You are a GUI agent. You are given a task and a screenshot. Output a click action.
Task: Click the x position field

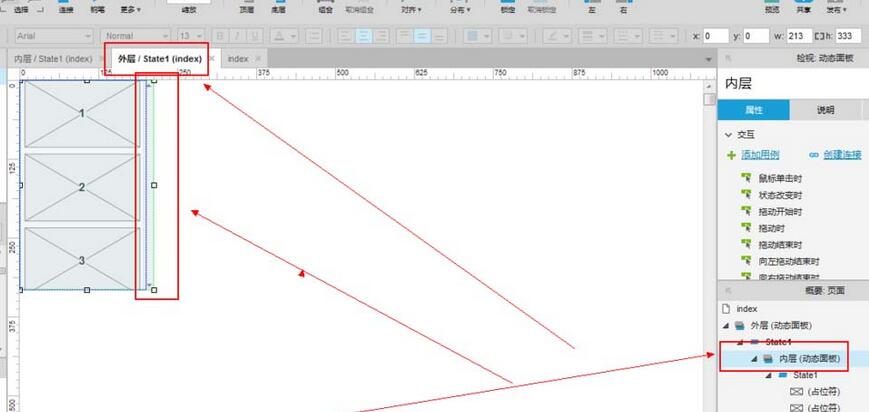coord(715,36)
